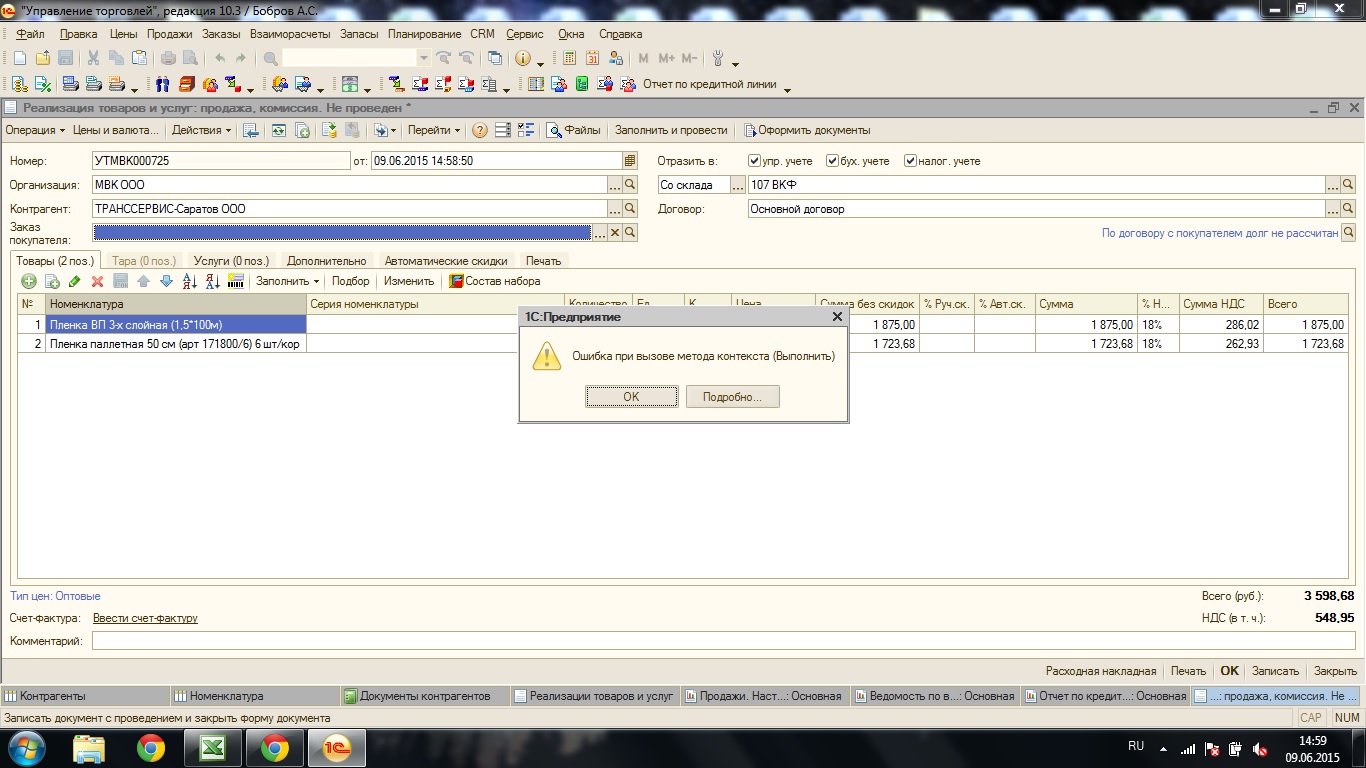Expand the Действия dropdown menu
Screen dimensions: 1366x768
(x=201, y=130)
